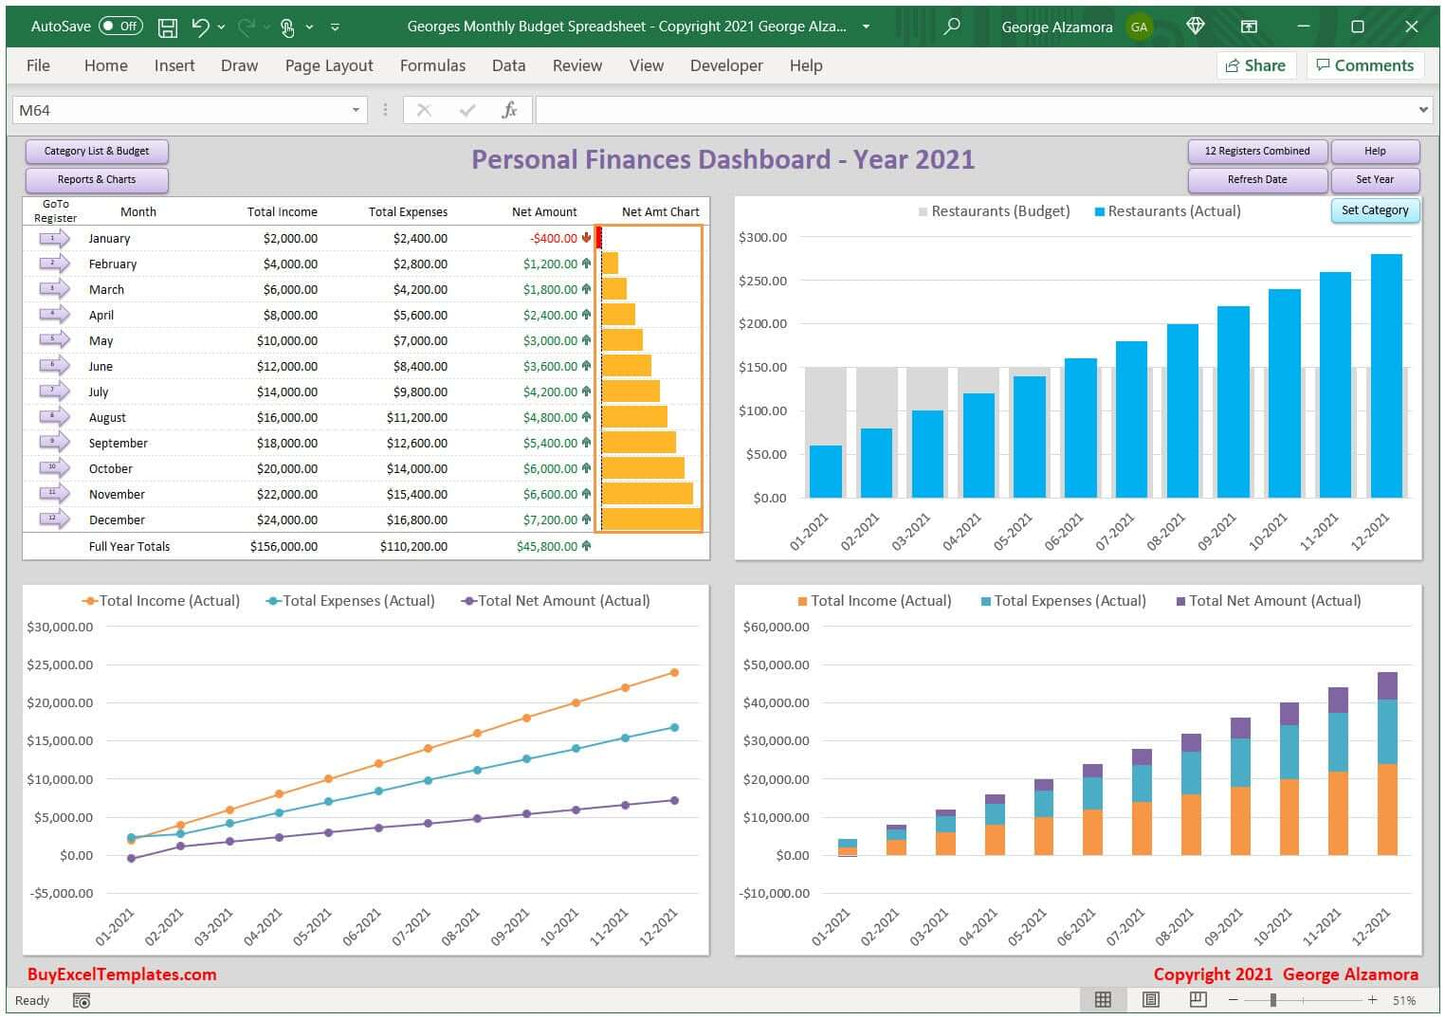Click the Set Category button
Viewport: 1445px width, 1020px height.
tap(1375, 211)
